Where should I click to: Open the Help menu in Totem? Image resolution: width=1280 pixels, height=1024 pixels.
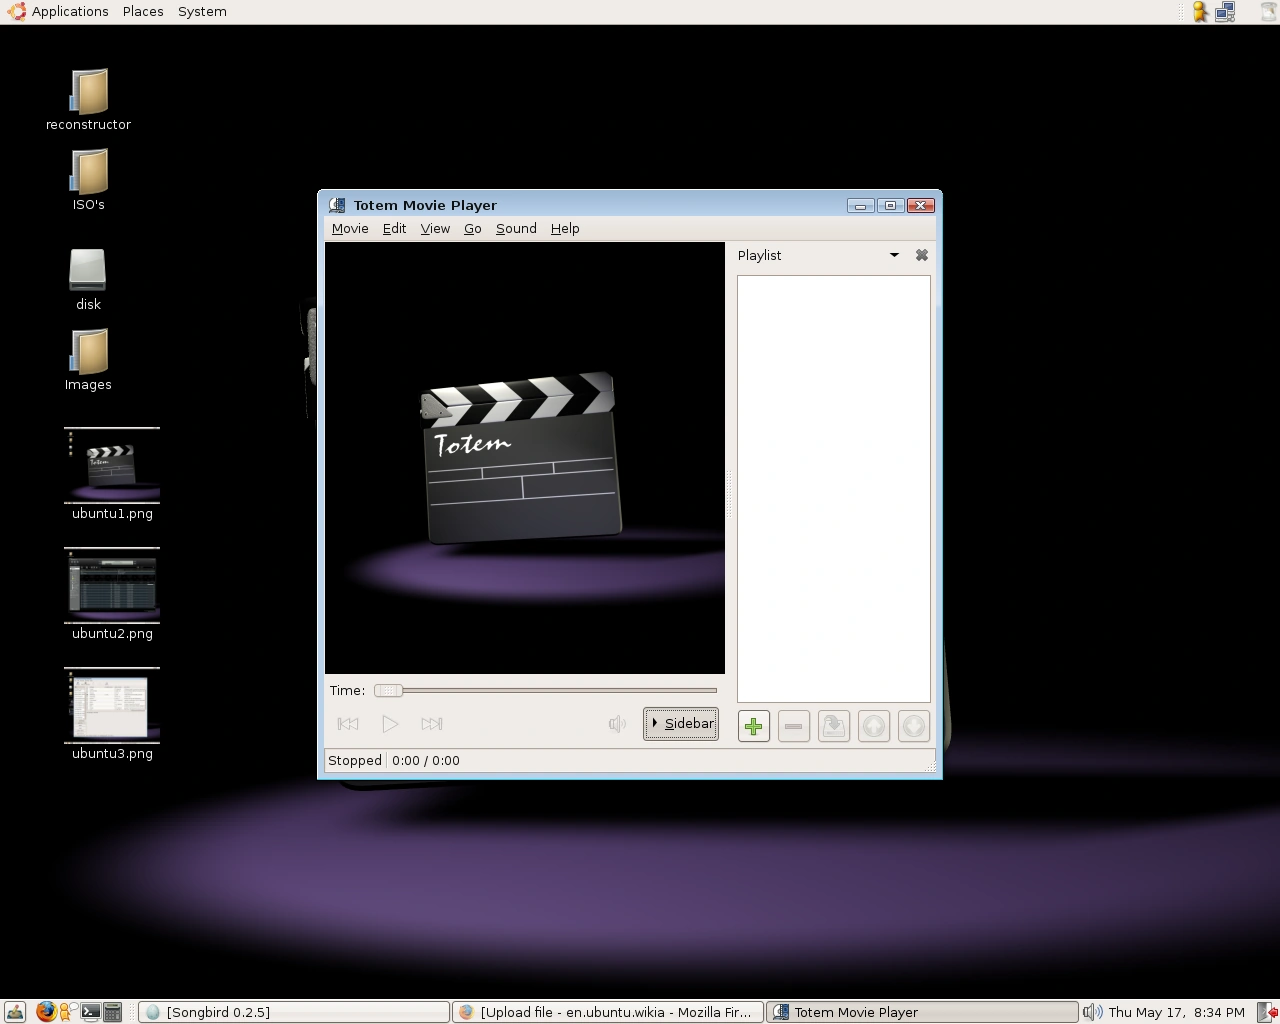[565, 229]
